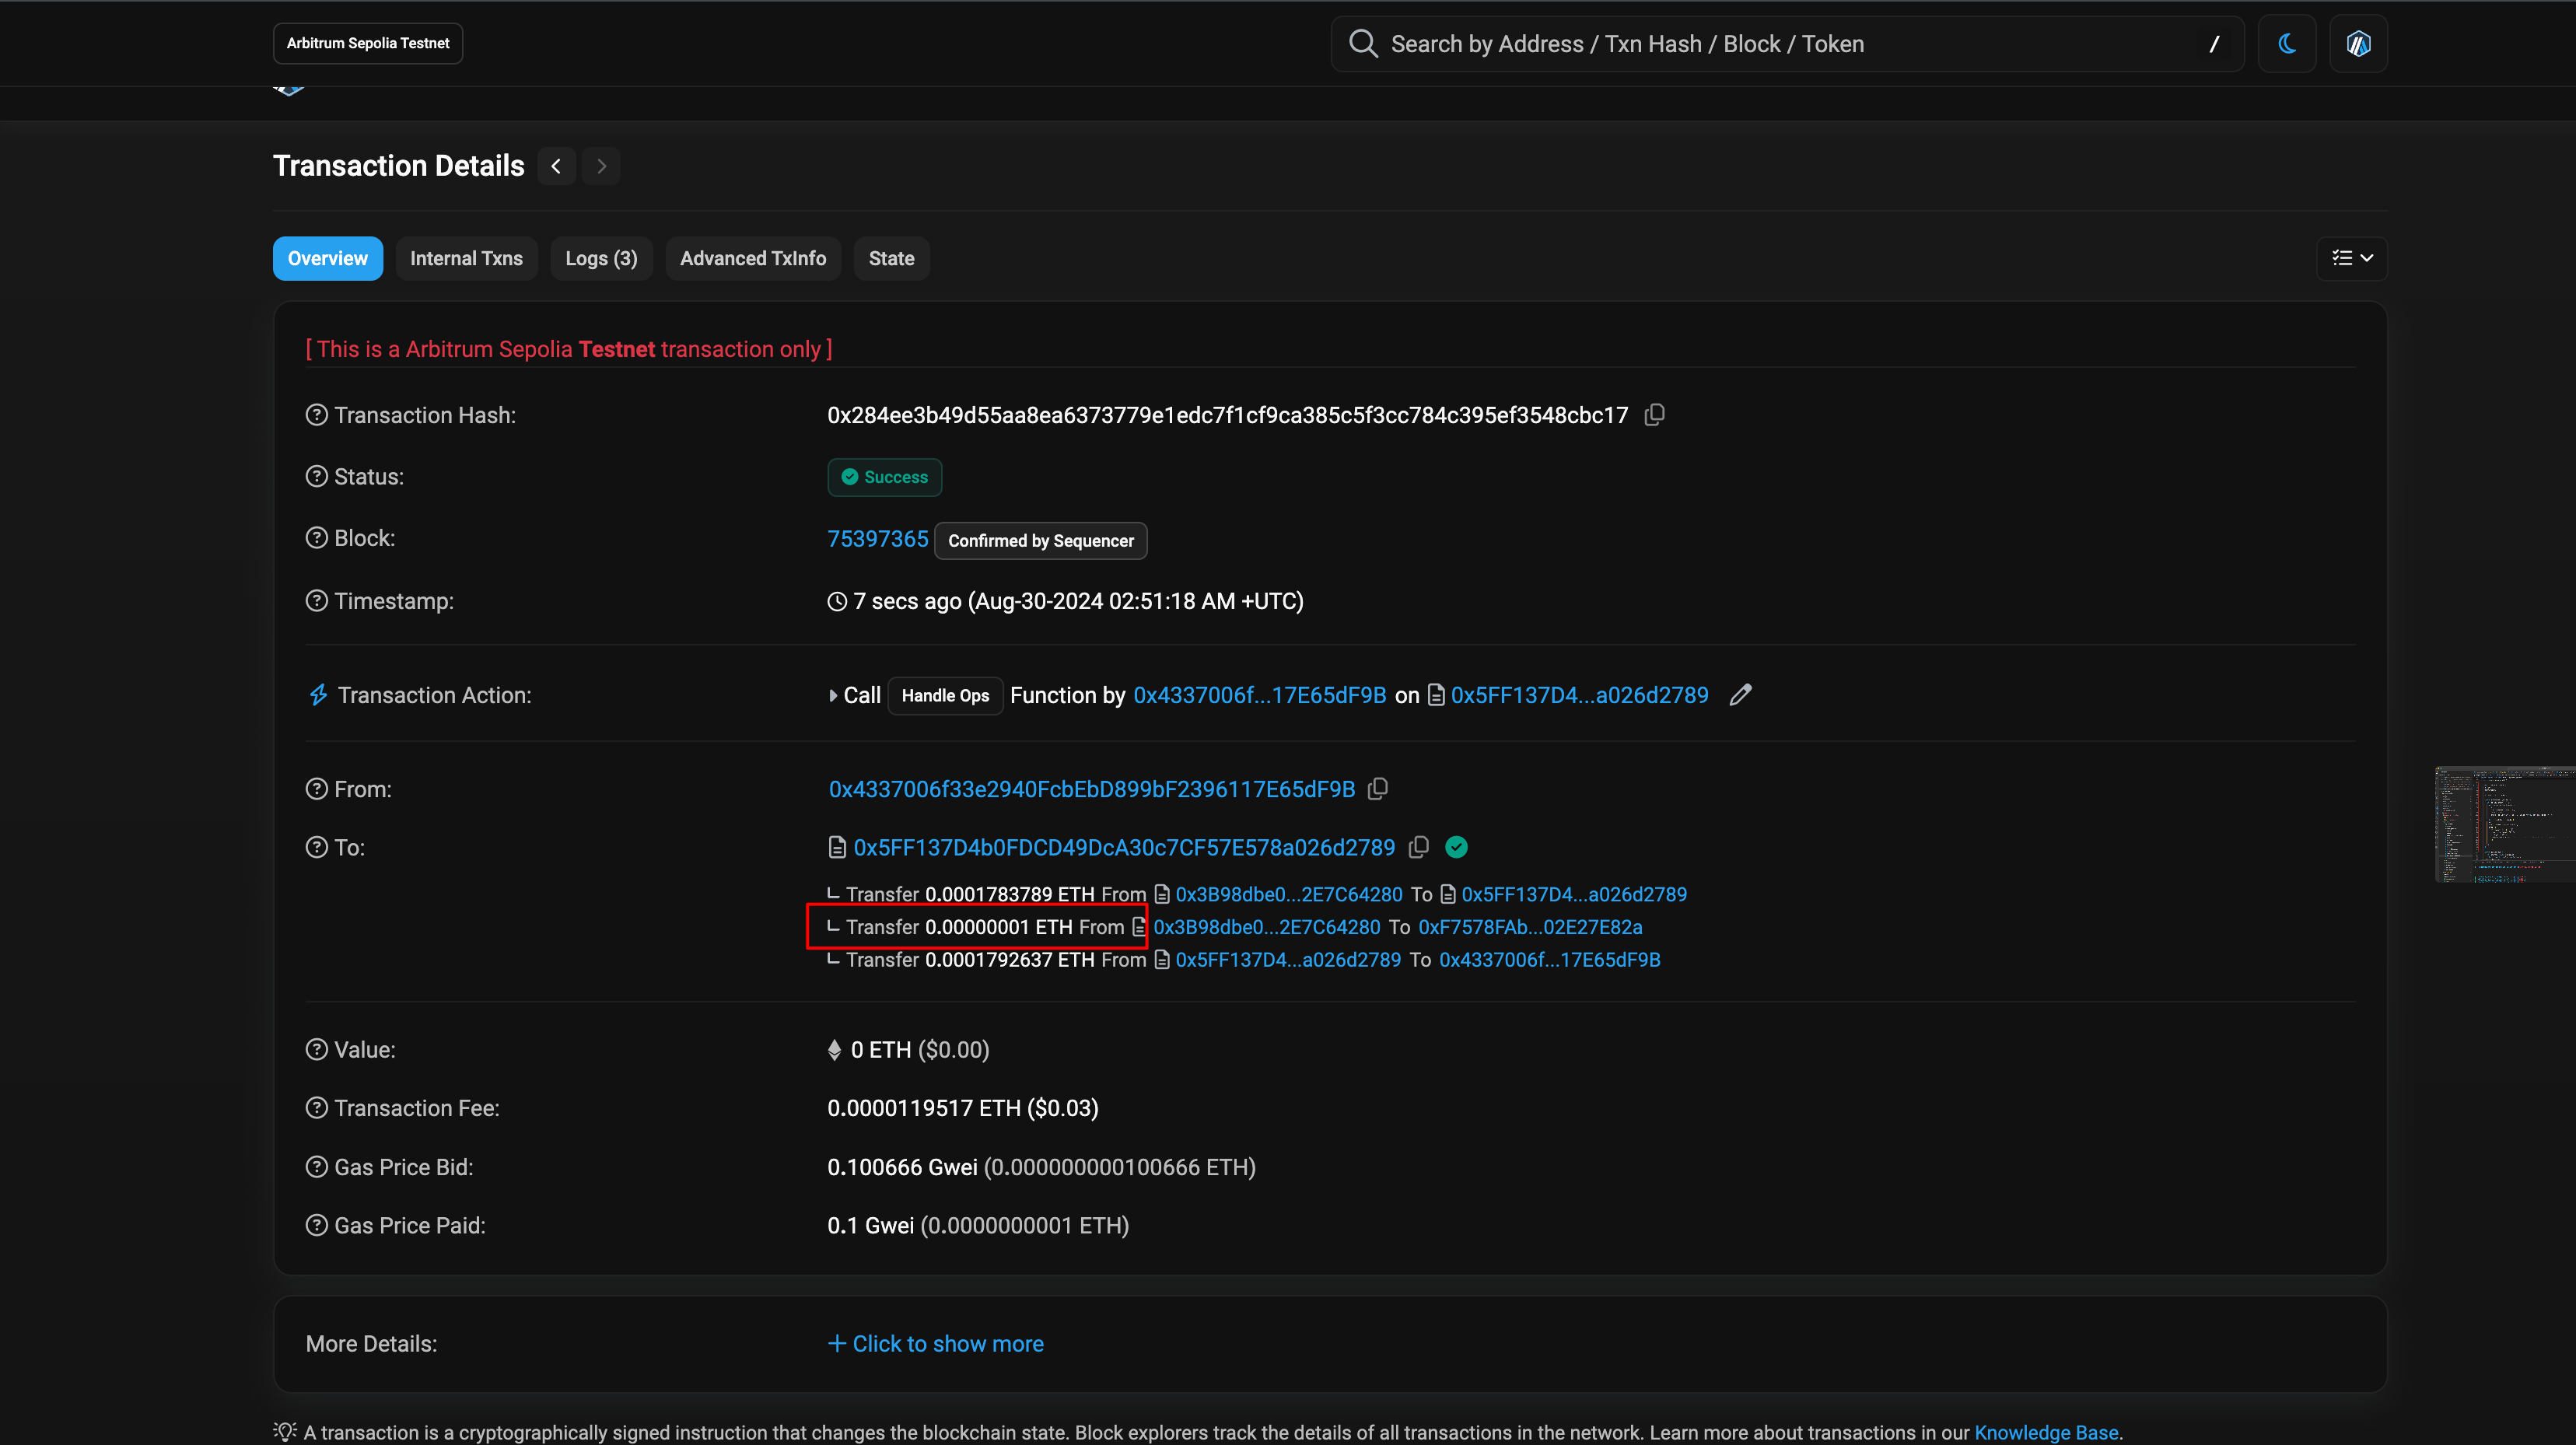
Task: Click the search magnifier icon
Action: coord(1363,44)
